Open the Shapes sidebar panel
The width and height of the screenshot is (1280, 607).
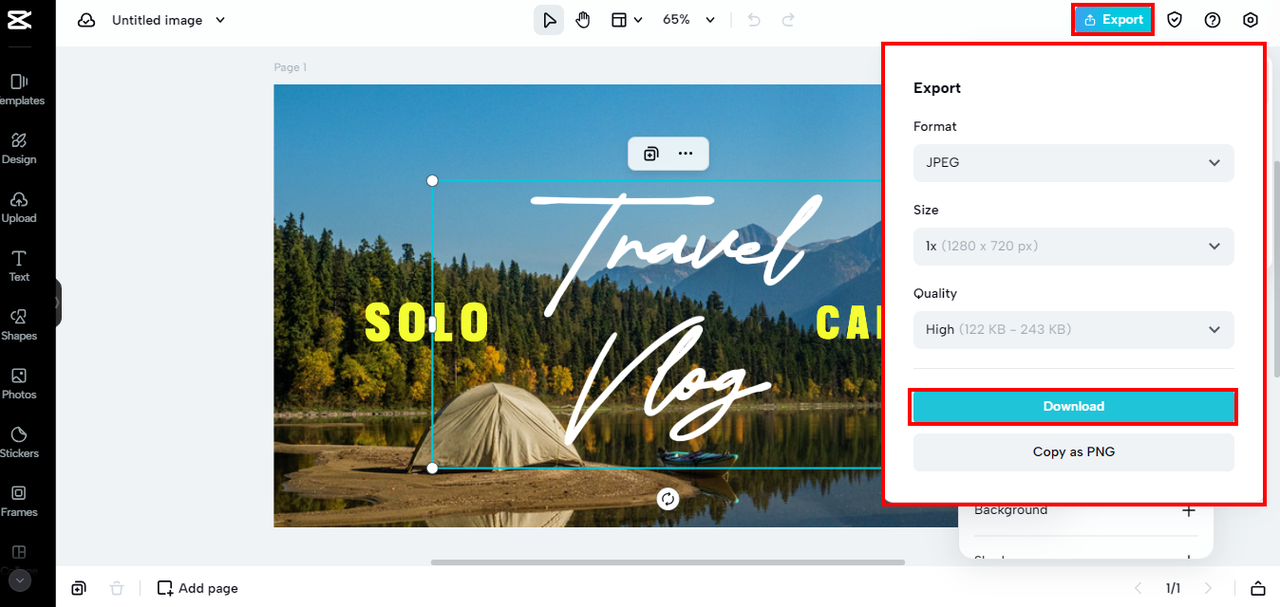[x=19, y=325]
